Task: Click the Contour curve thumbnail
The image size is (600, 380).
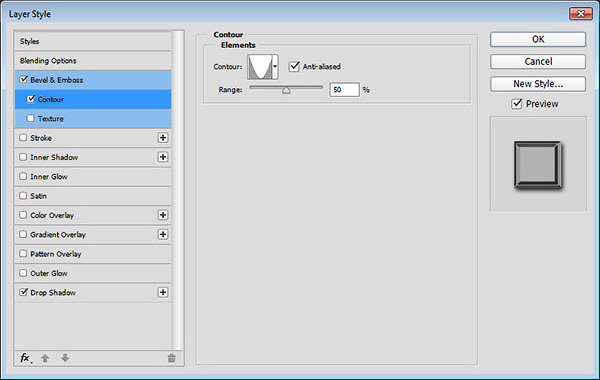Action: (x=260, y=67)
